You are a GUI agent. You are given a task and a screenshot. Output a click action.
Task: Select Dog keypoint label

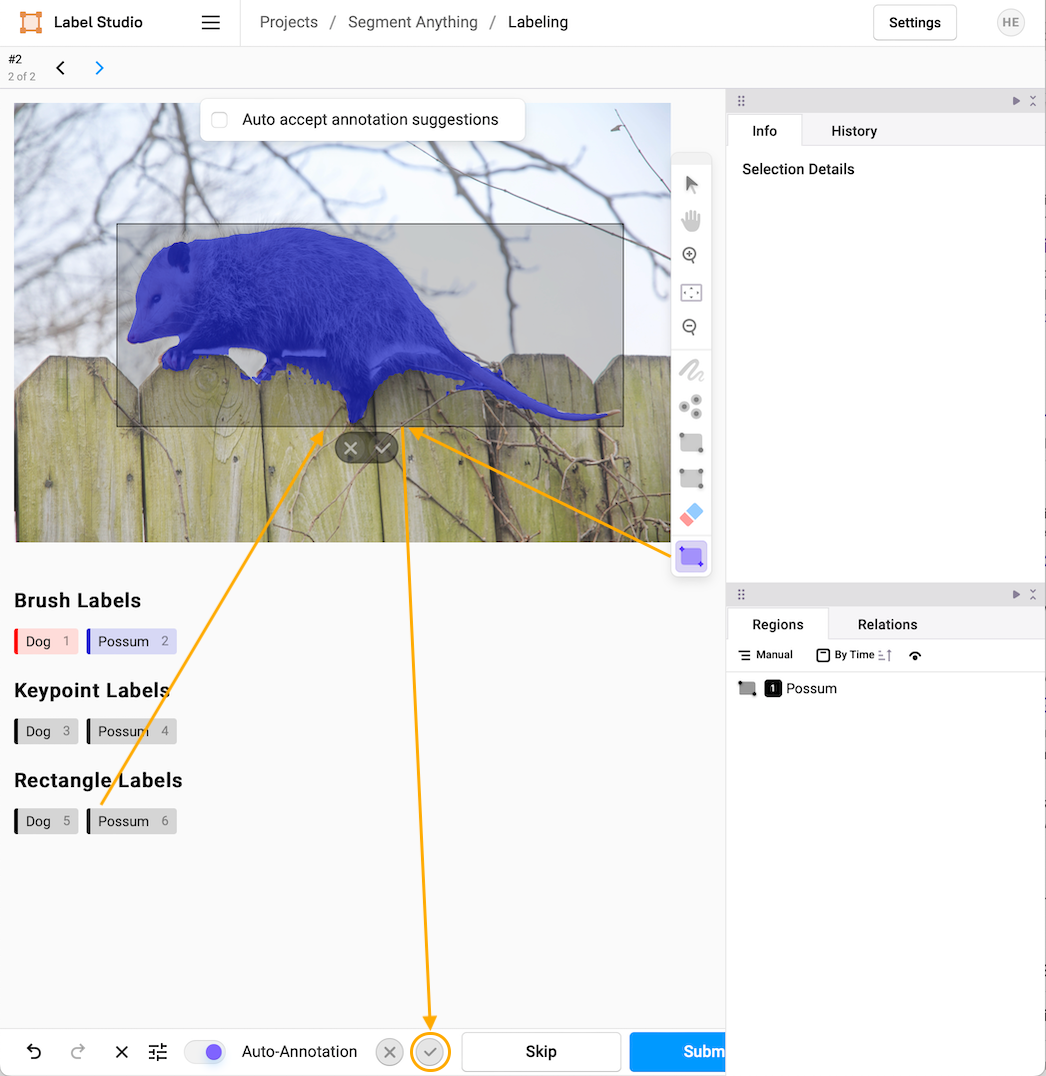tap(47, 731)
